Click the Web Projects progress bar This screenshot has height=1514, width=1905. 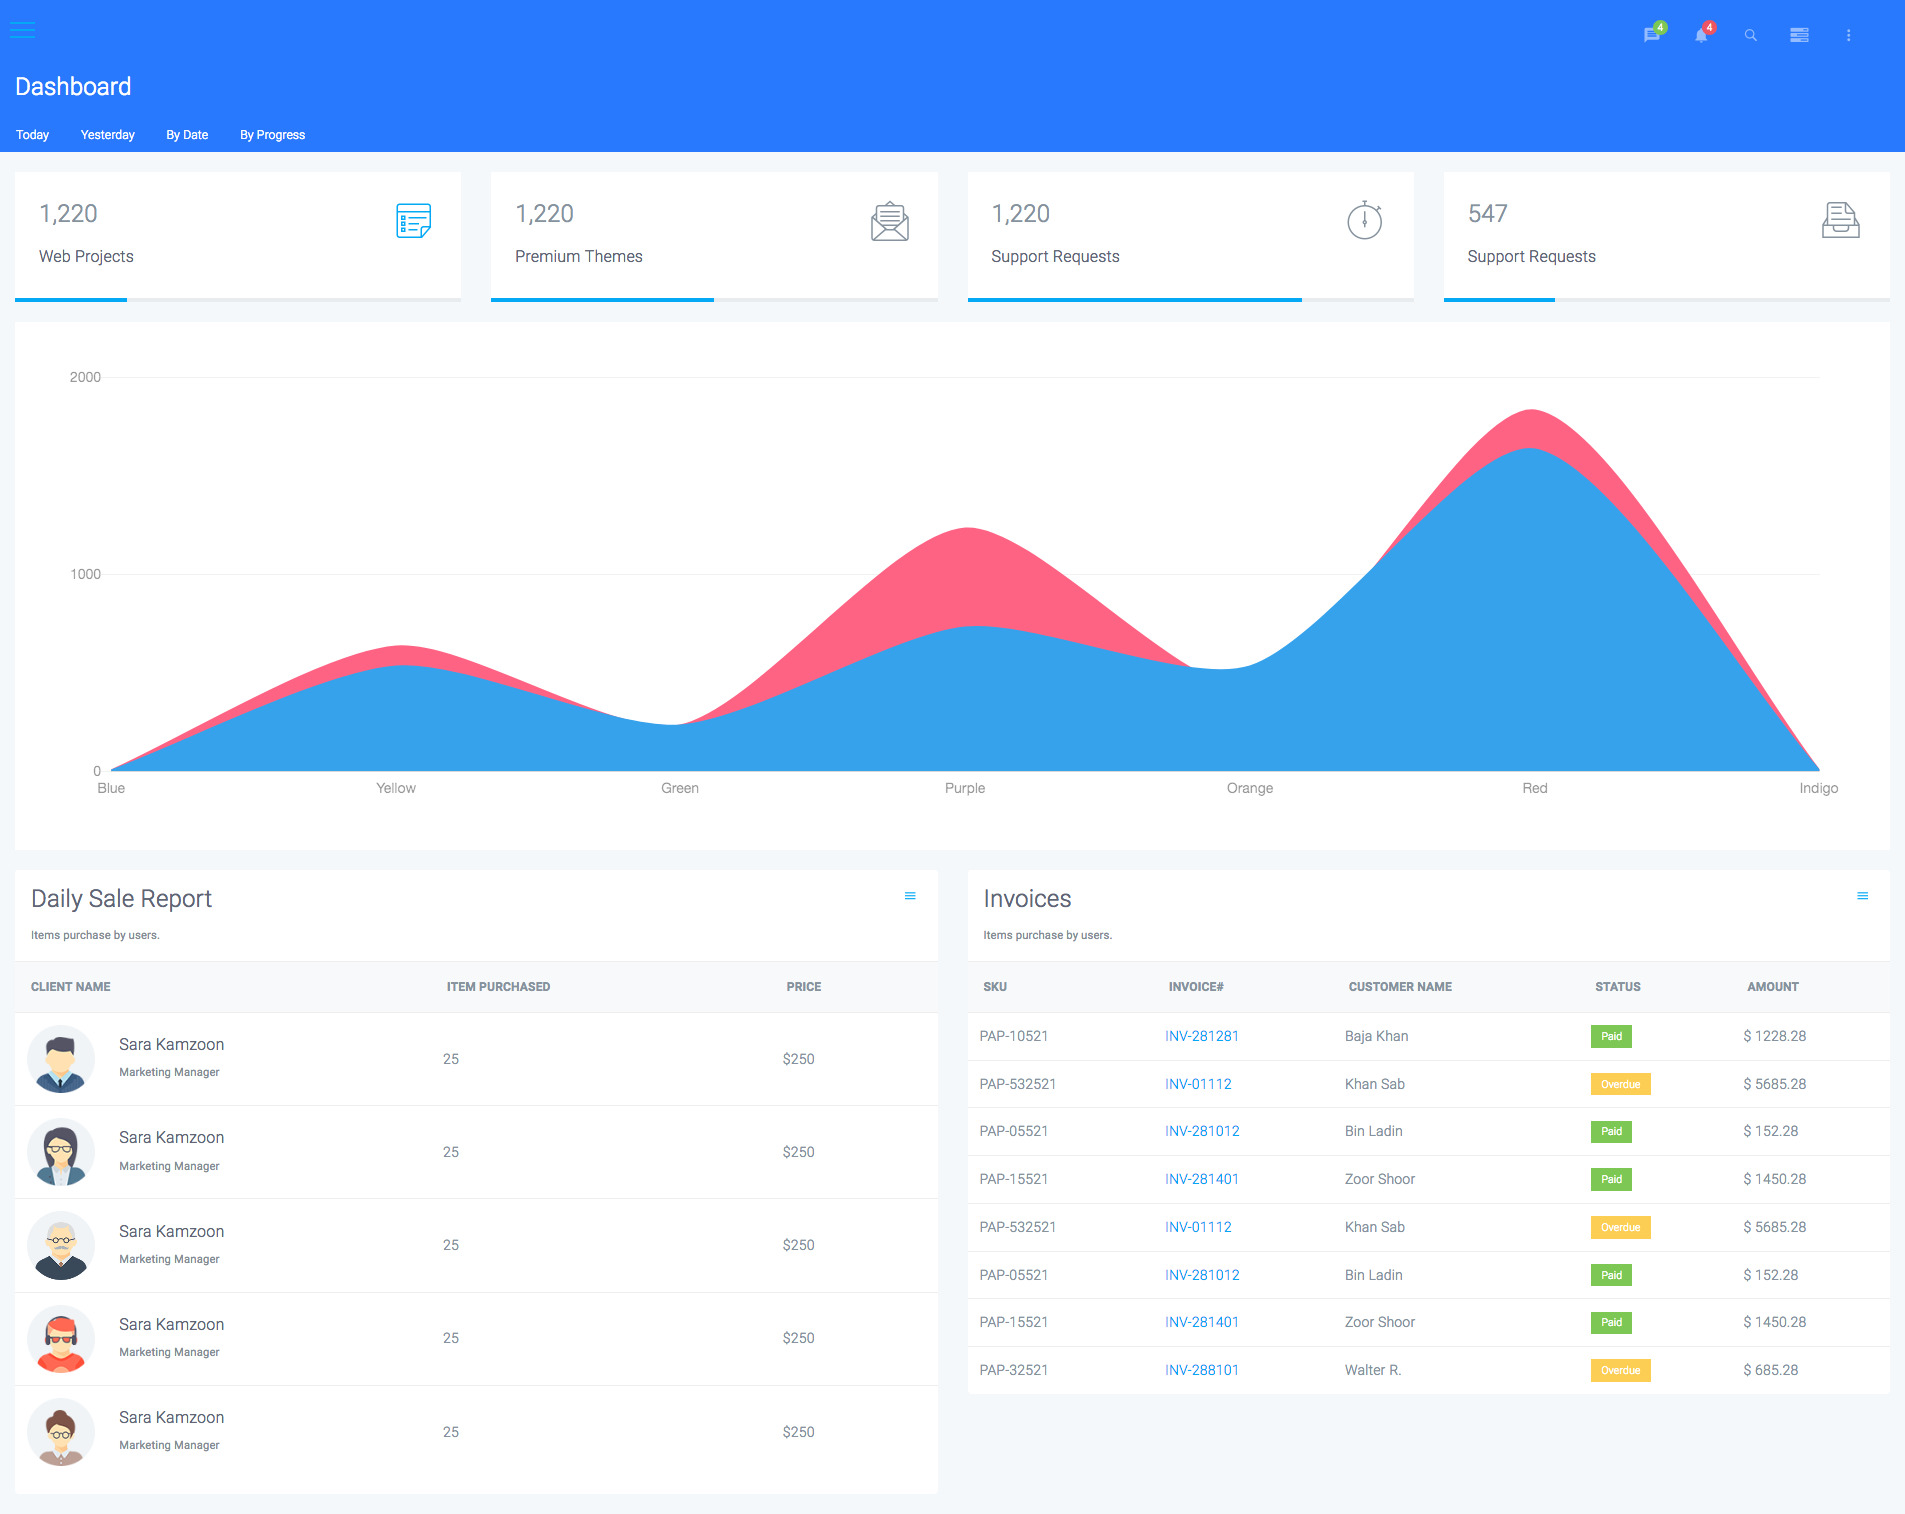click(237, 299)
